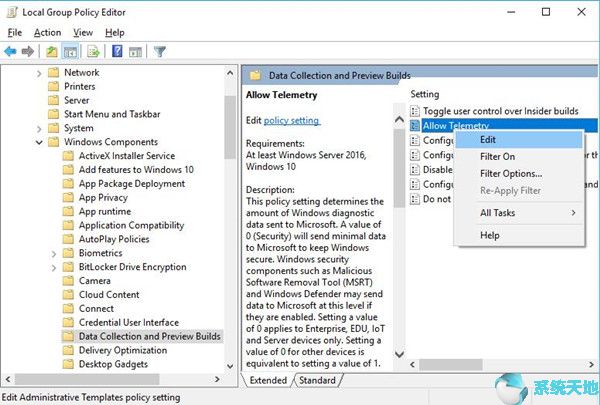Click the Back arrow toolbar icon
This screenshot has width=600, height=405.
click(10, 51)
